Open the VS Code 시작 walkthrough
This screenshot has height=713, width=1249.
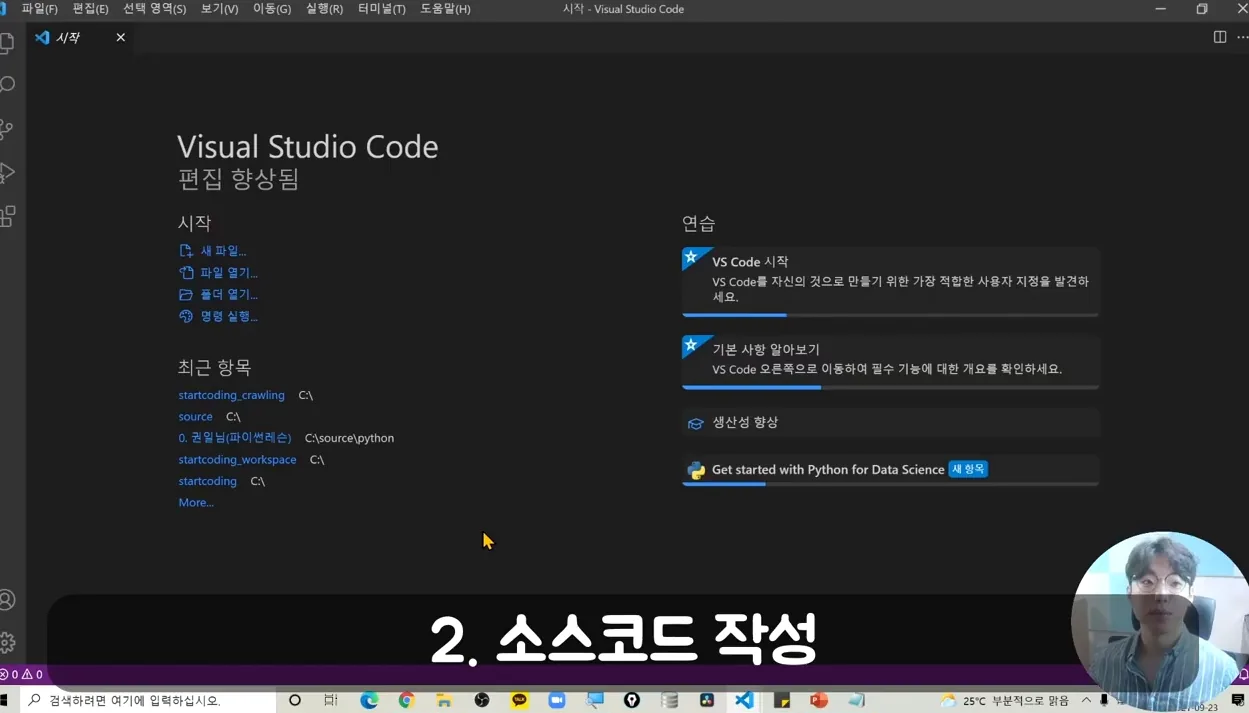pos(890,281)
